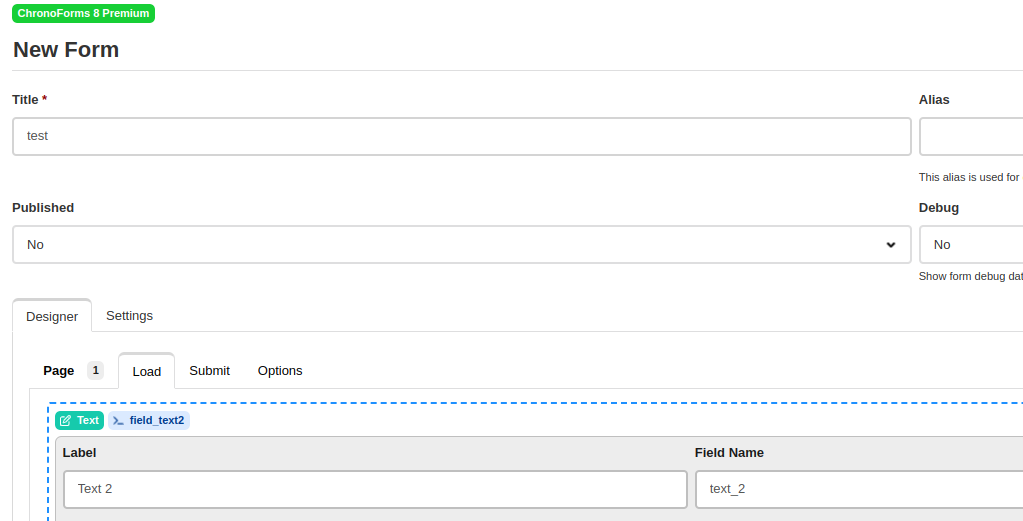Focus the empty Alias input field
Image resolution: width=1023 pixels, height=521 pixels.
(x=971, y=136)
